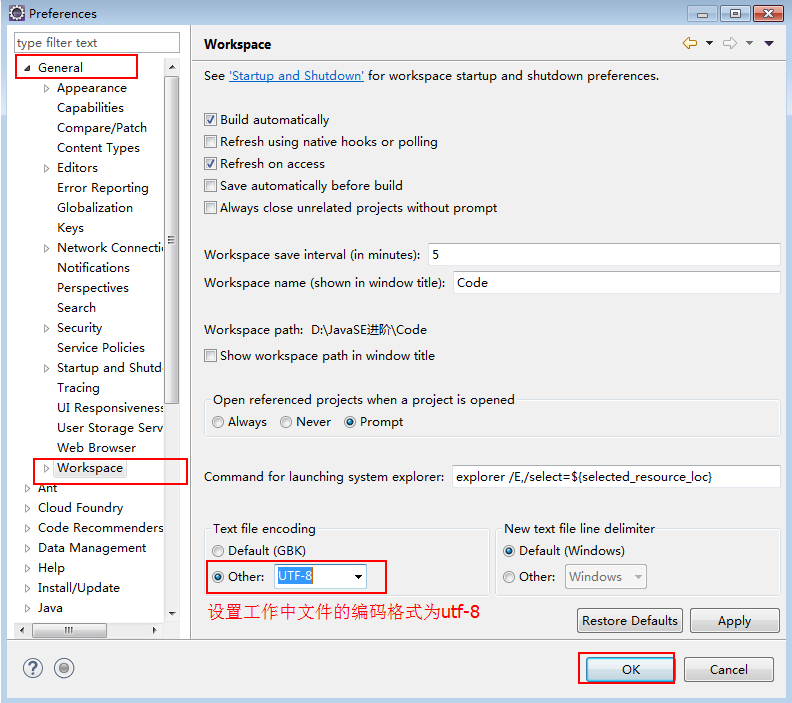Expand the Java preferences node
This screenshot has height=703, width=792.
pos(27,608)
